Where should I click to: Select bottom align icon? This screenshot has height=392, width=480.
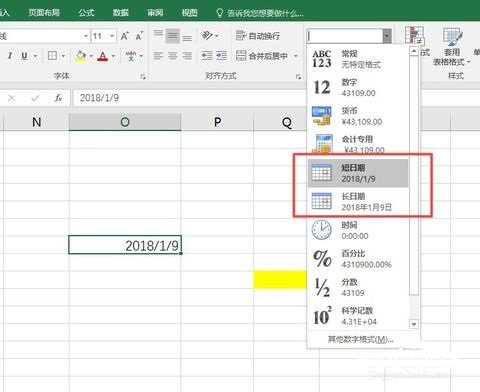187,37
